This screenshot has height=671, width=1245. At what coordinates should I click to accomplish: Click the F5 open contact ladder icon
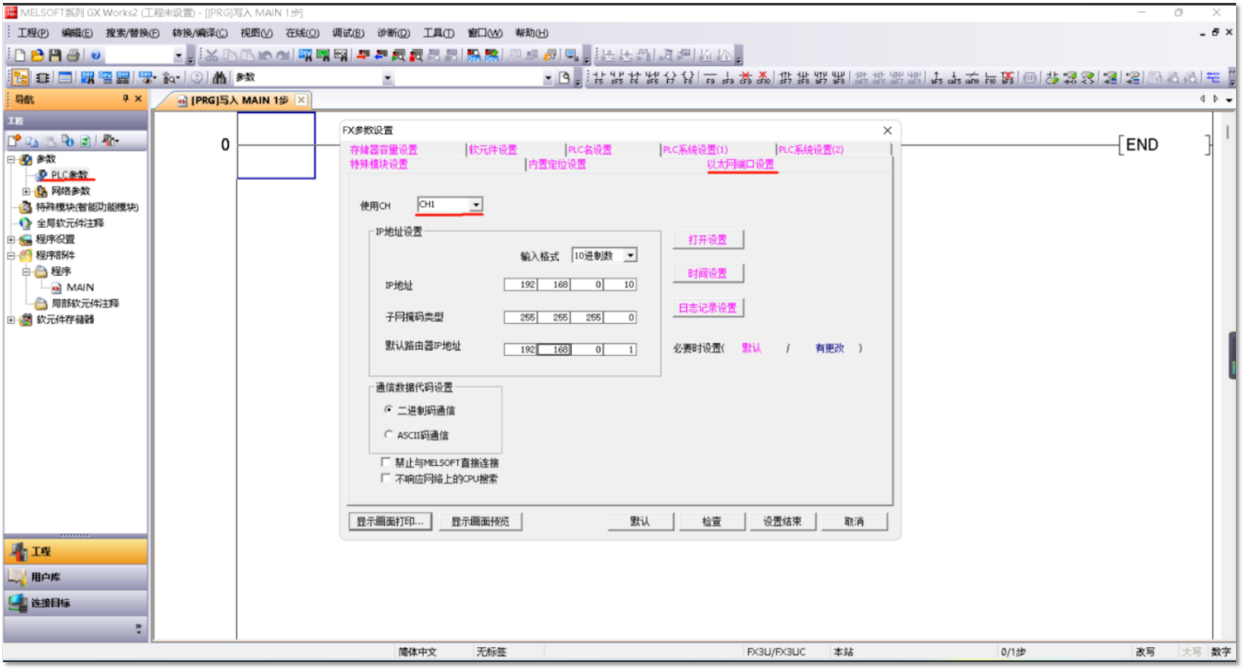click(x=598, y=77)
